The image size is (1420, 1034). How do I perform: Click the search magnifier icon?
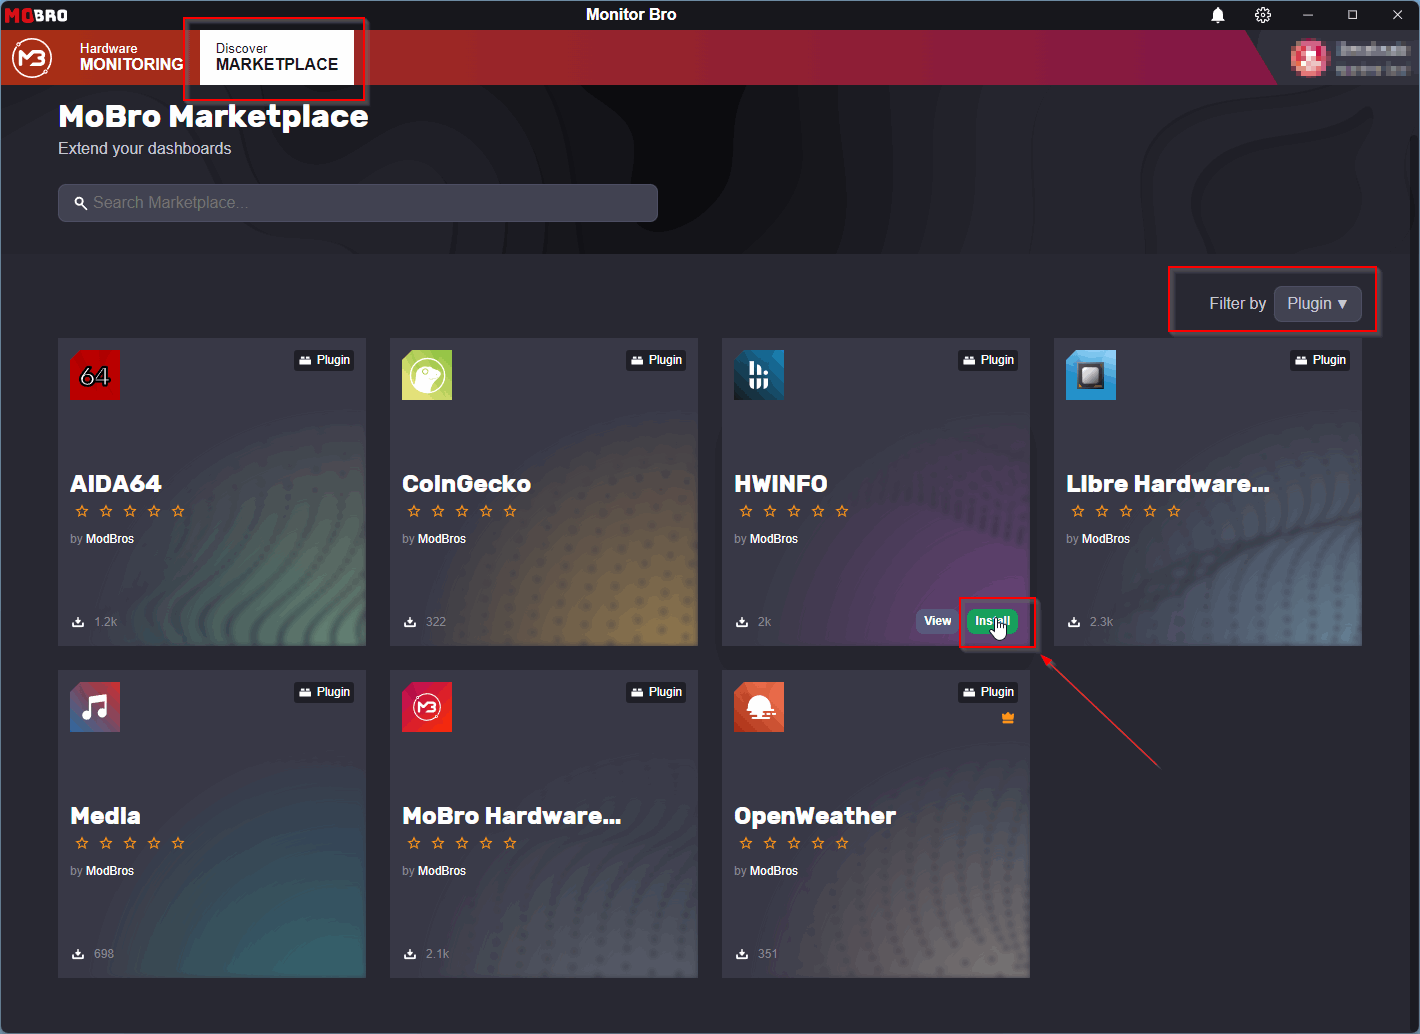pyautogui.click(x=81, y=203)
